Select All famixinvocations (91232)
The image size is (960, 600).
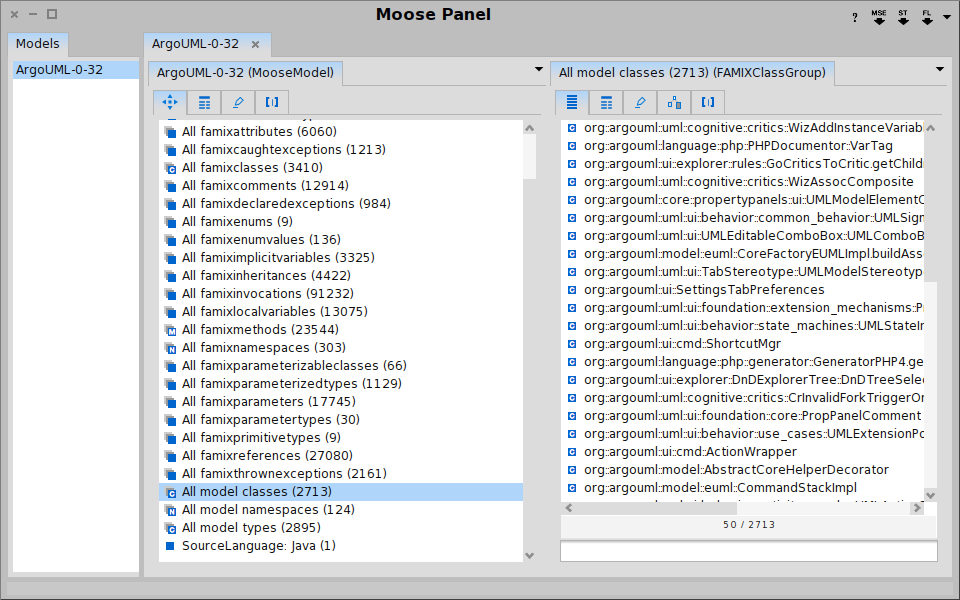click(x=341, y=294)
